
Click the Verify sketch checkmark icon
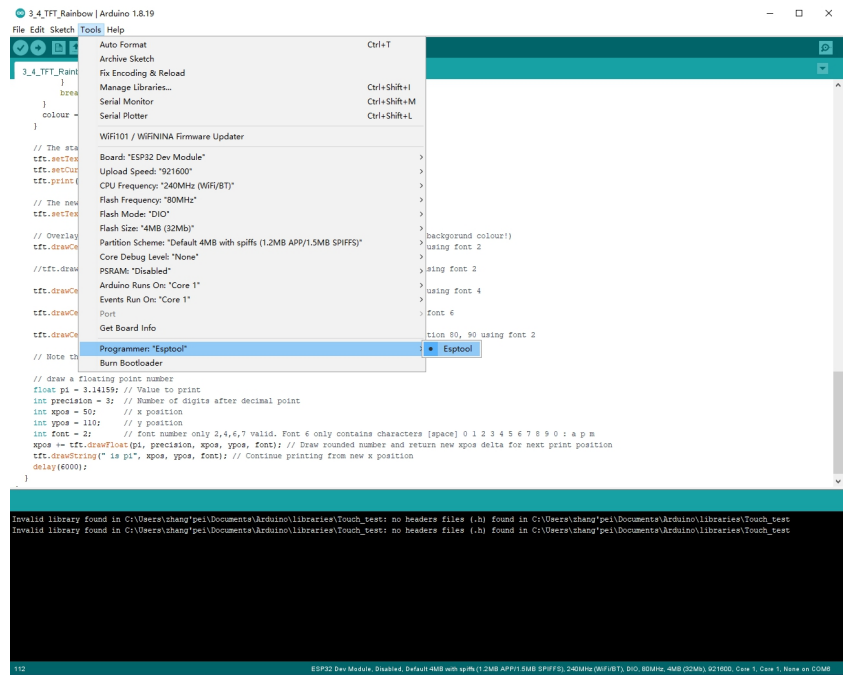tap(21, 47)
